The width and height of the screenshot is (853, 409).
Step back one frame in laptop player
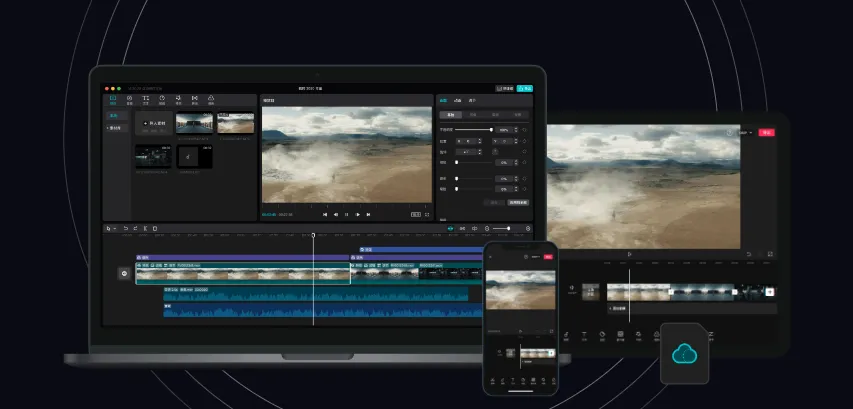coord(336,214)
